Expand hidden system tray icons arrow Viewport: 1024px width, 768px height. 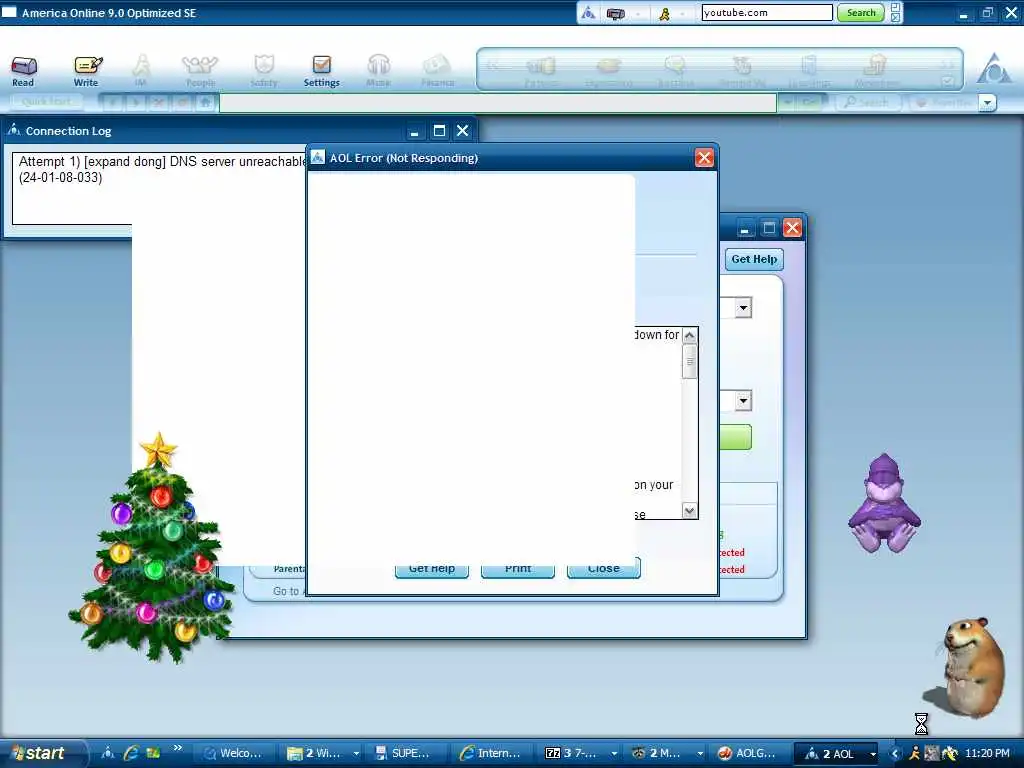click(895, 754)
